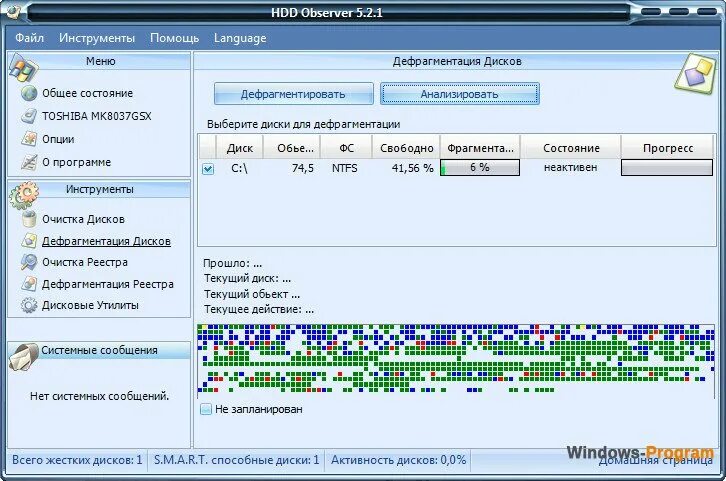Click the hard drive icon beside TOSHIBA MK8037GSX
726x481 pixels.
pyautogui.click(x=29, y=116)
